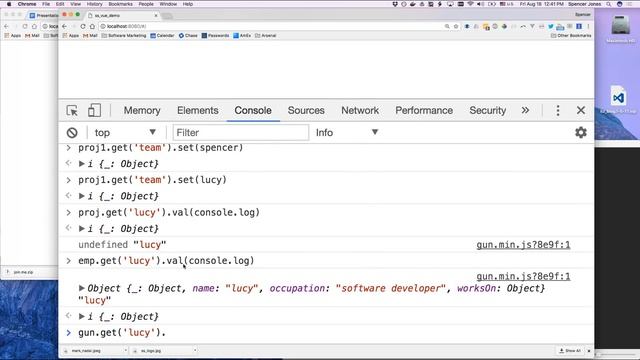
Task: Go to home page in front Chrome window
Action: [x=92, y=26]
